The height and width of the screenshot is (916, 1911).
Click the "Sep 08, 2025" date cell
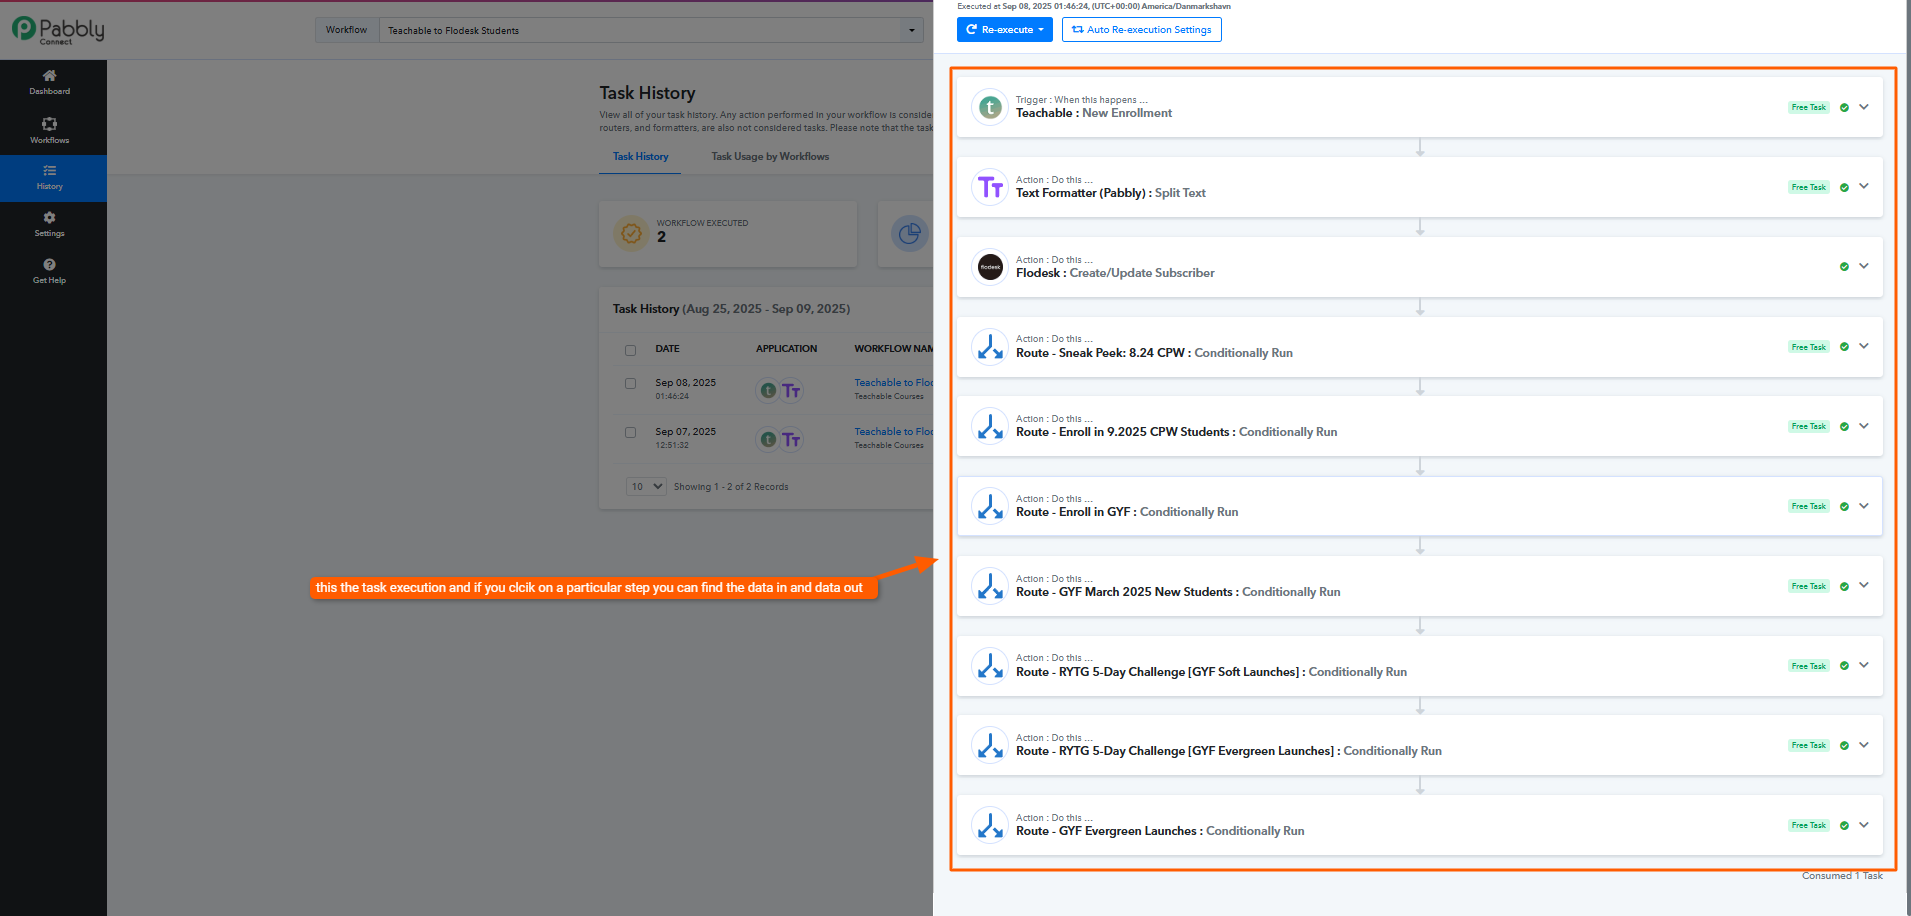[685, 383]
